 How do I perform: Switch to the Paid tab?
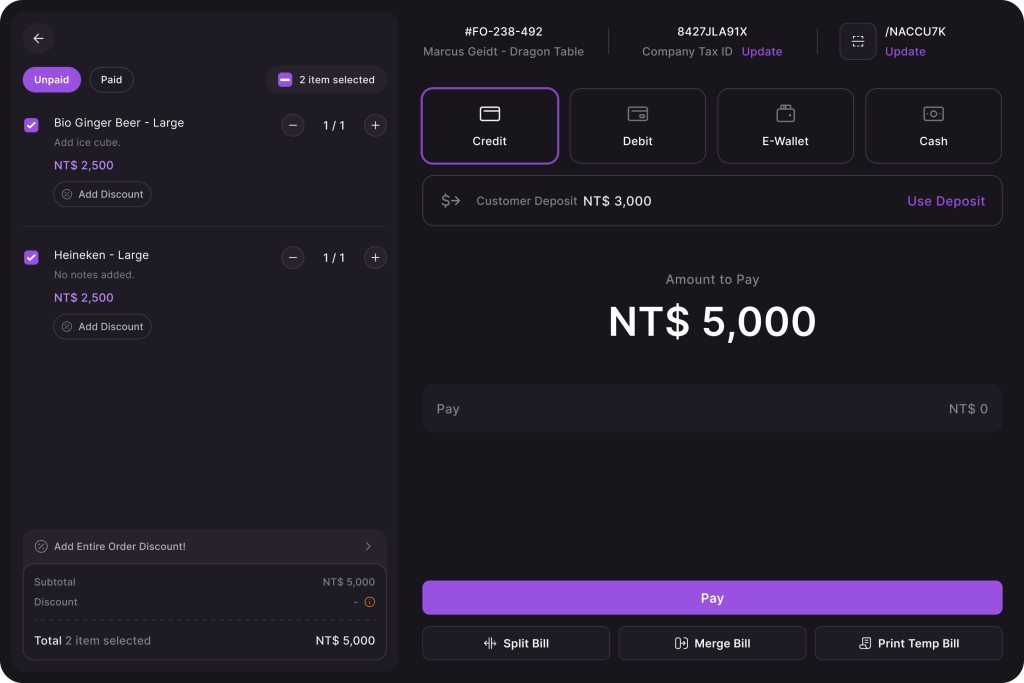tap(111, 80)
